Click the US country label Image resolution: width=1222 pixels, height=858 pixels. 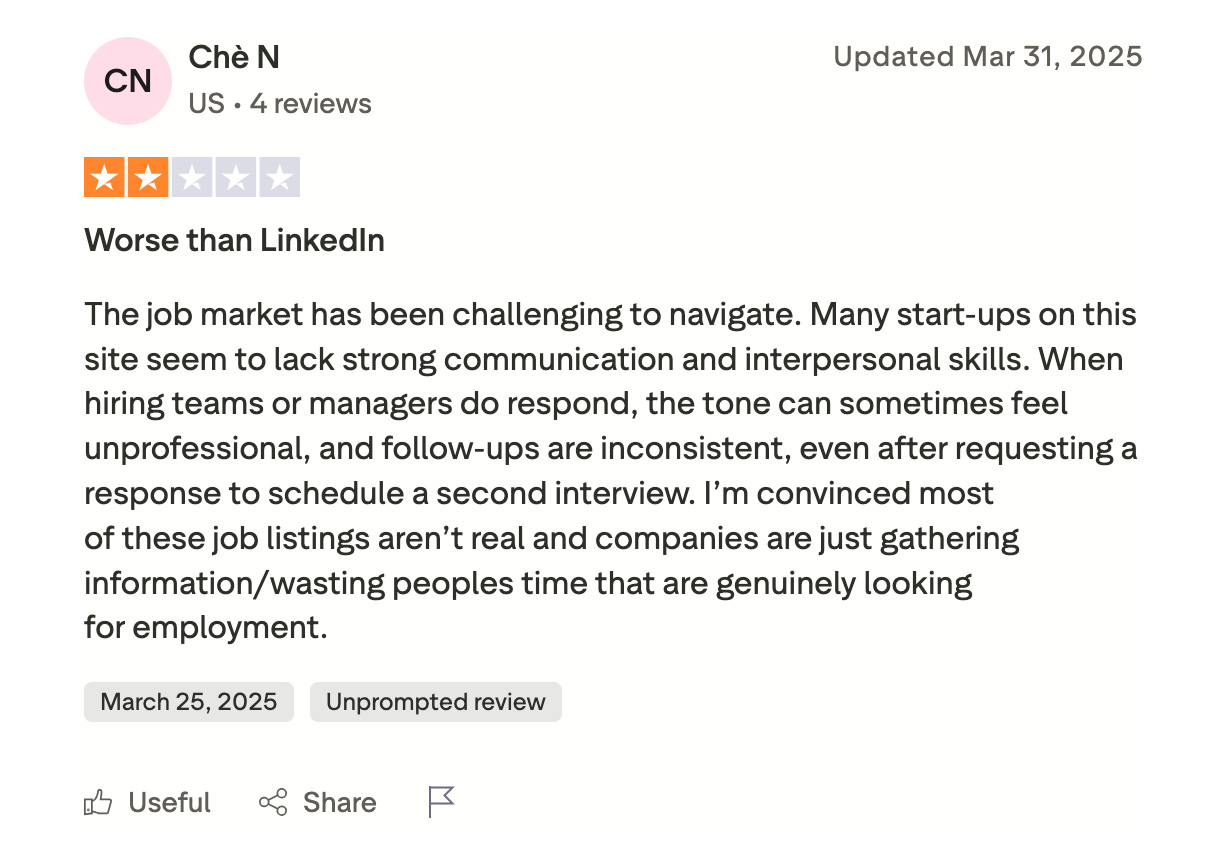tap(206, 104)
